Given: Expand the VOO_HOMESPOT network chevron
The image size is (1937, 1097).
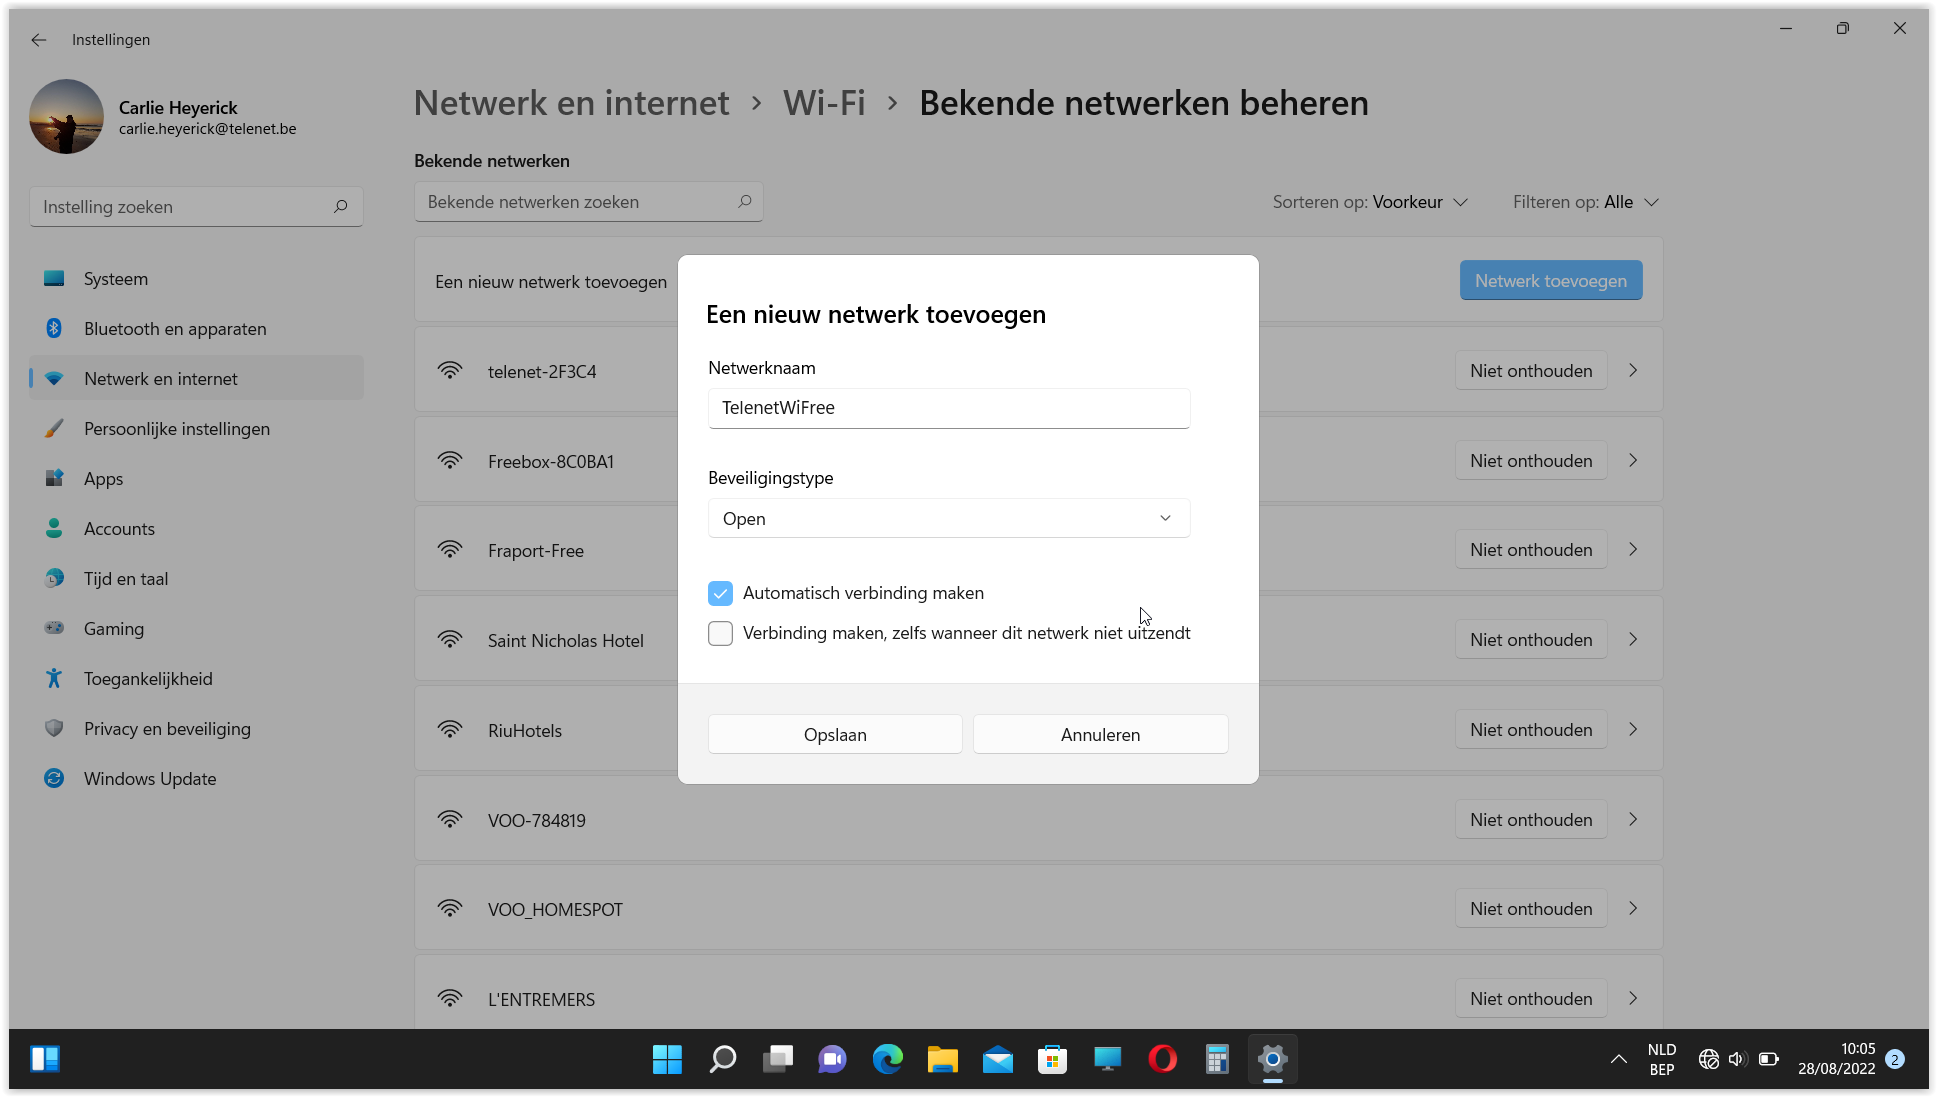Looking at the screenshot, I should (1633, 909).
